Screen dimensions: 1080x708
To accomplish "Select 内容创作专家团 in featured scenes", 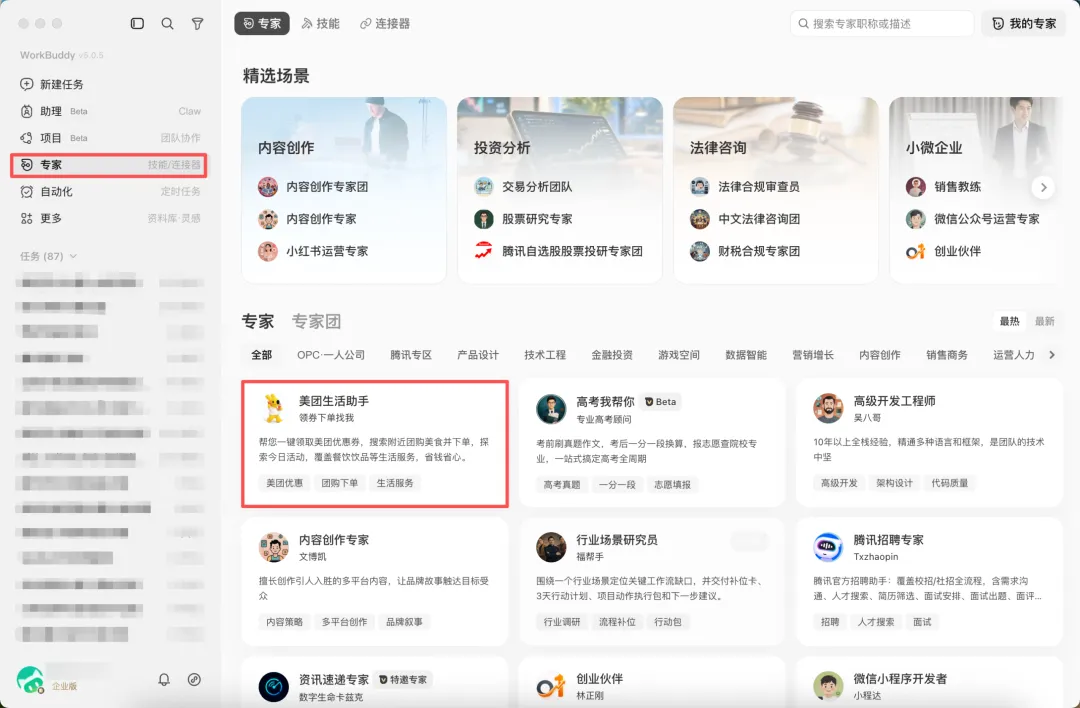I will click(x=313, y=187).
